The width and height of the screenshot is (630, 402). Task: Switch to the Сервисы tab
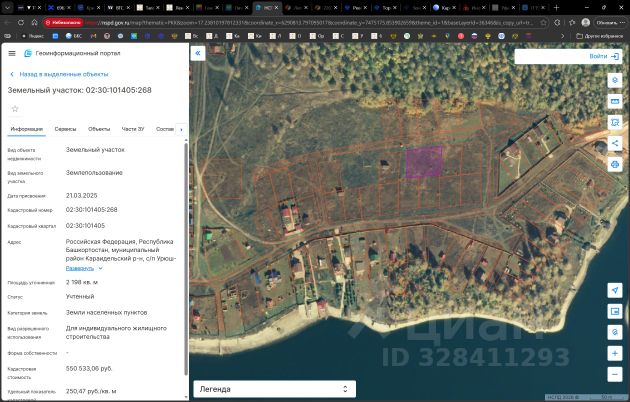[x=65, y=129]
